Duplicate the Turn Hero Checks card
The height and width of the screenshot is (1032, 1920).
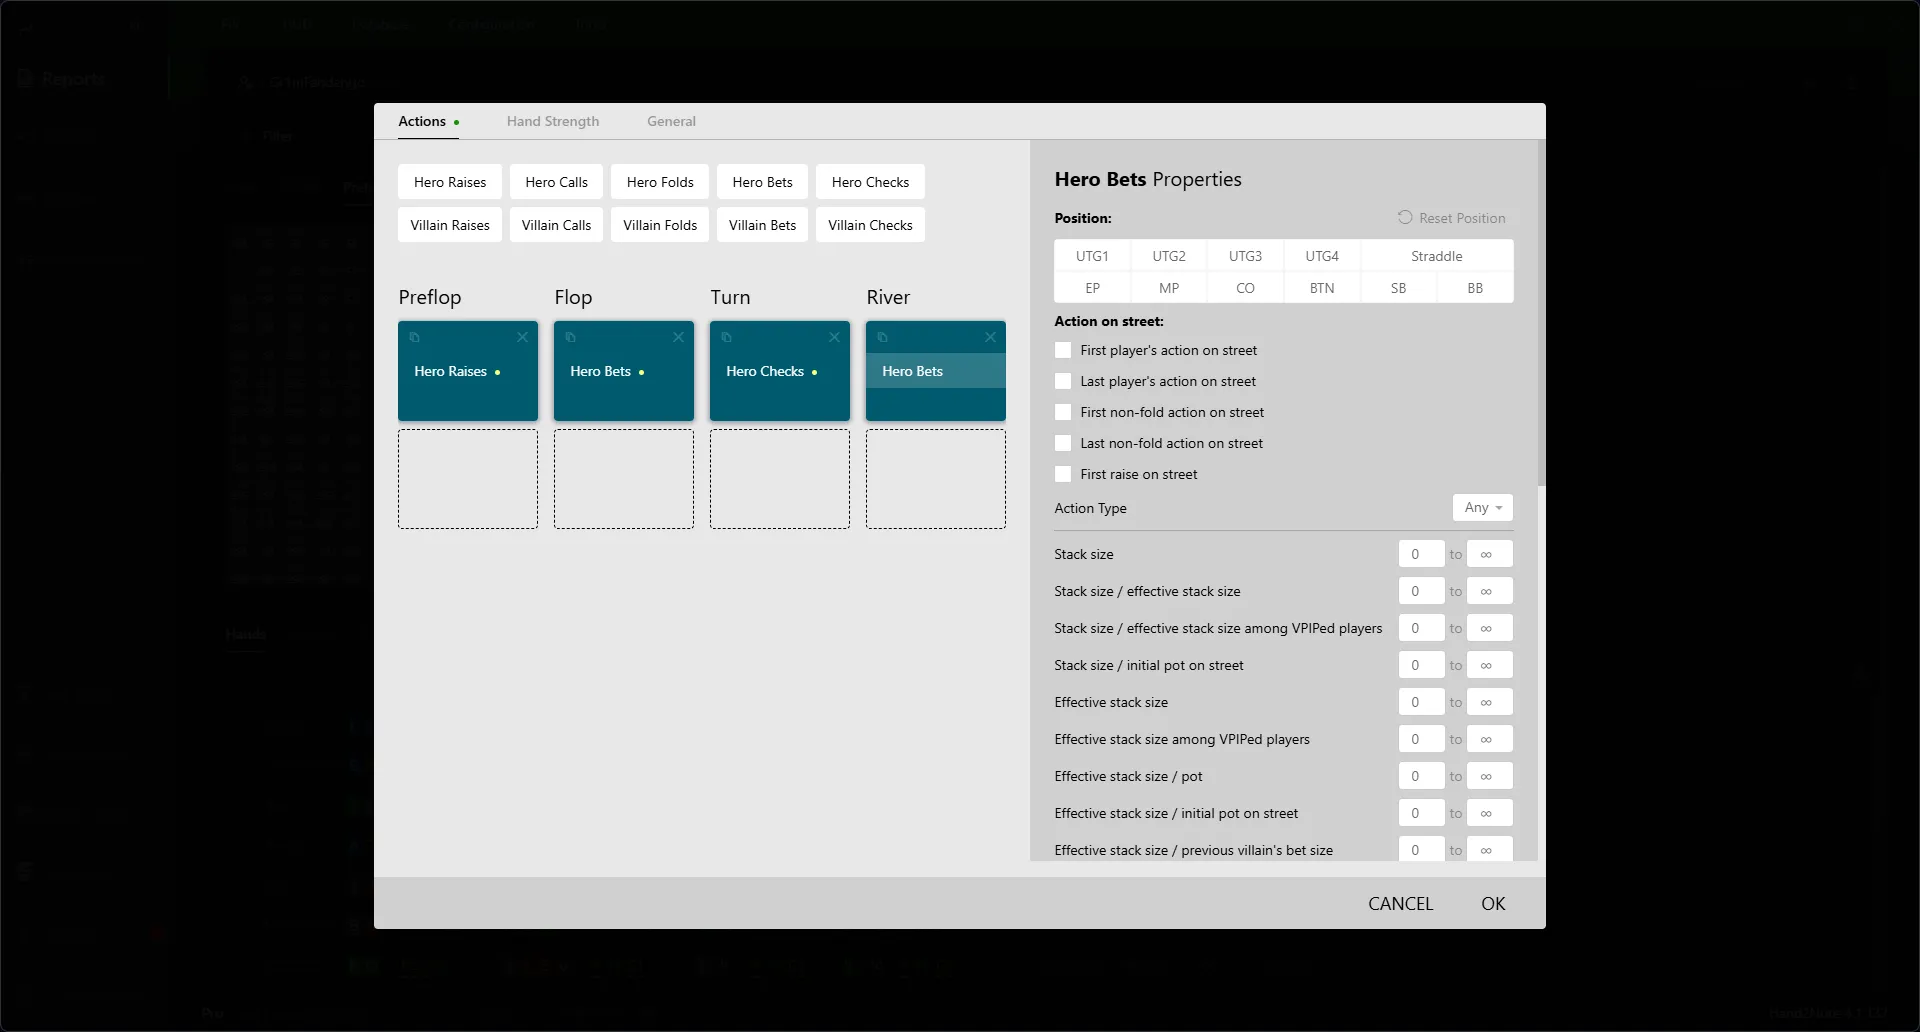[x=726, y=338]
